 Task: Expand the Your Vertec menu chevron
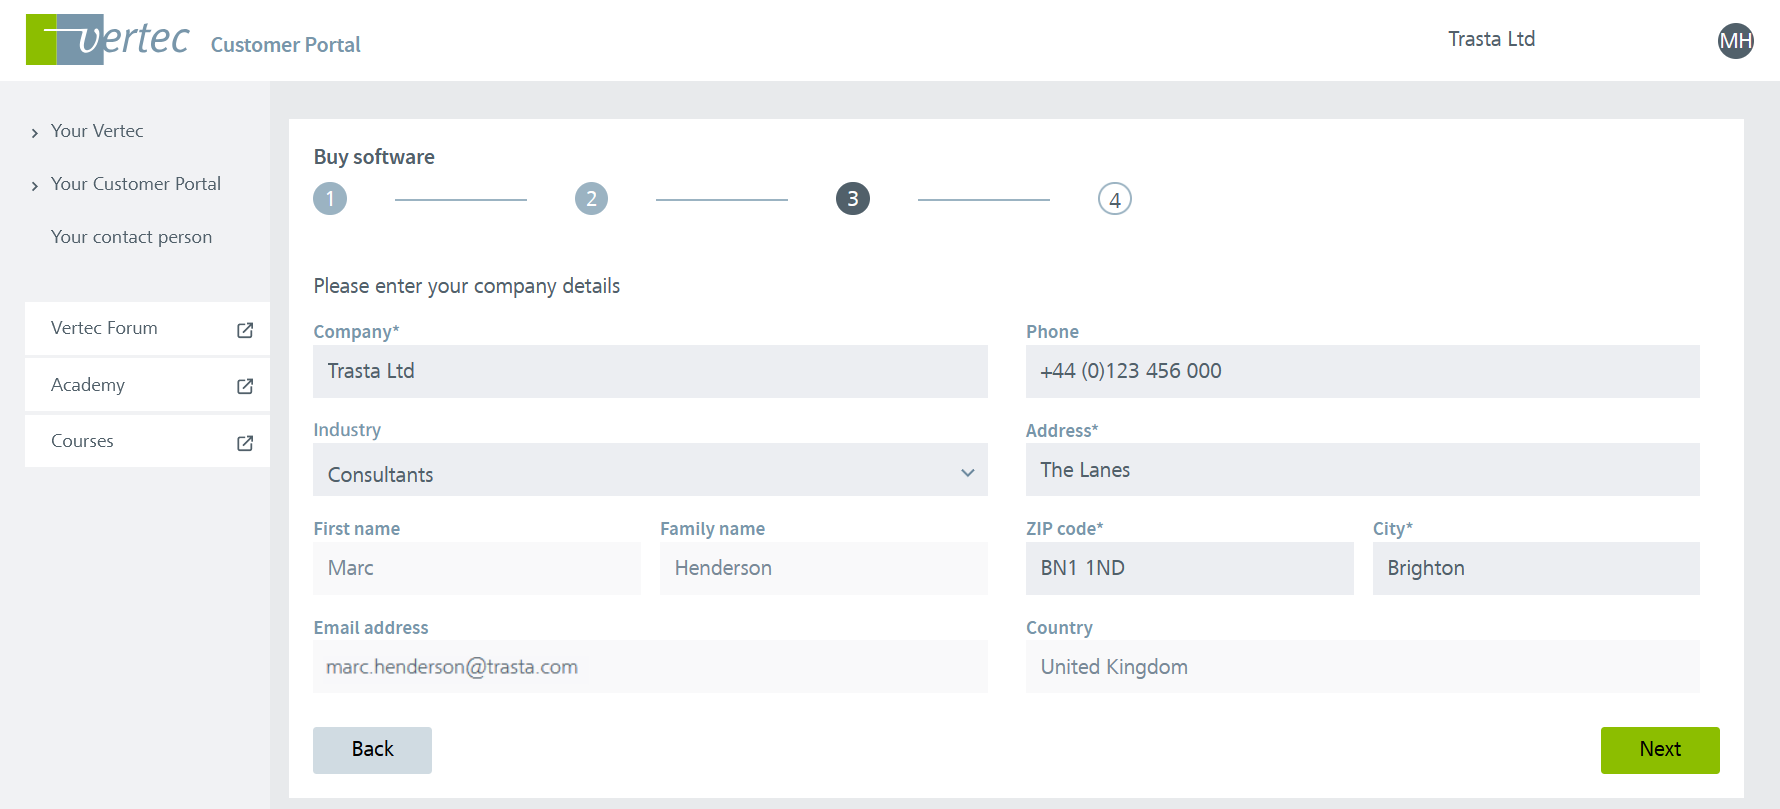[x=35, y=133]
